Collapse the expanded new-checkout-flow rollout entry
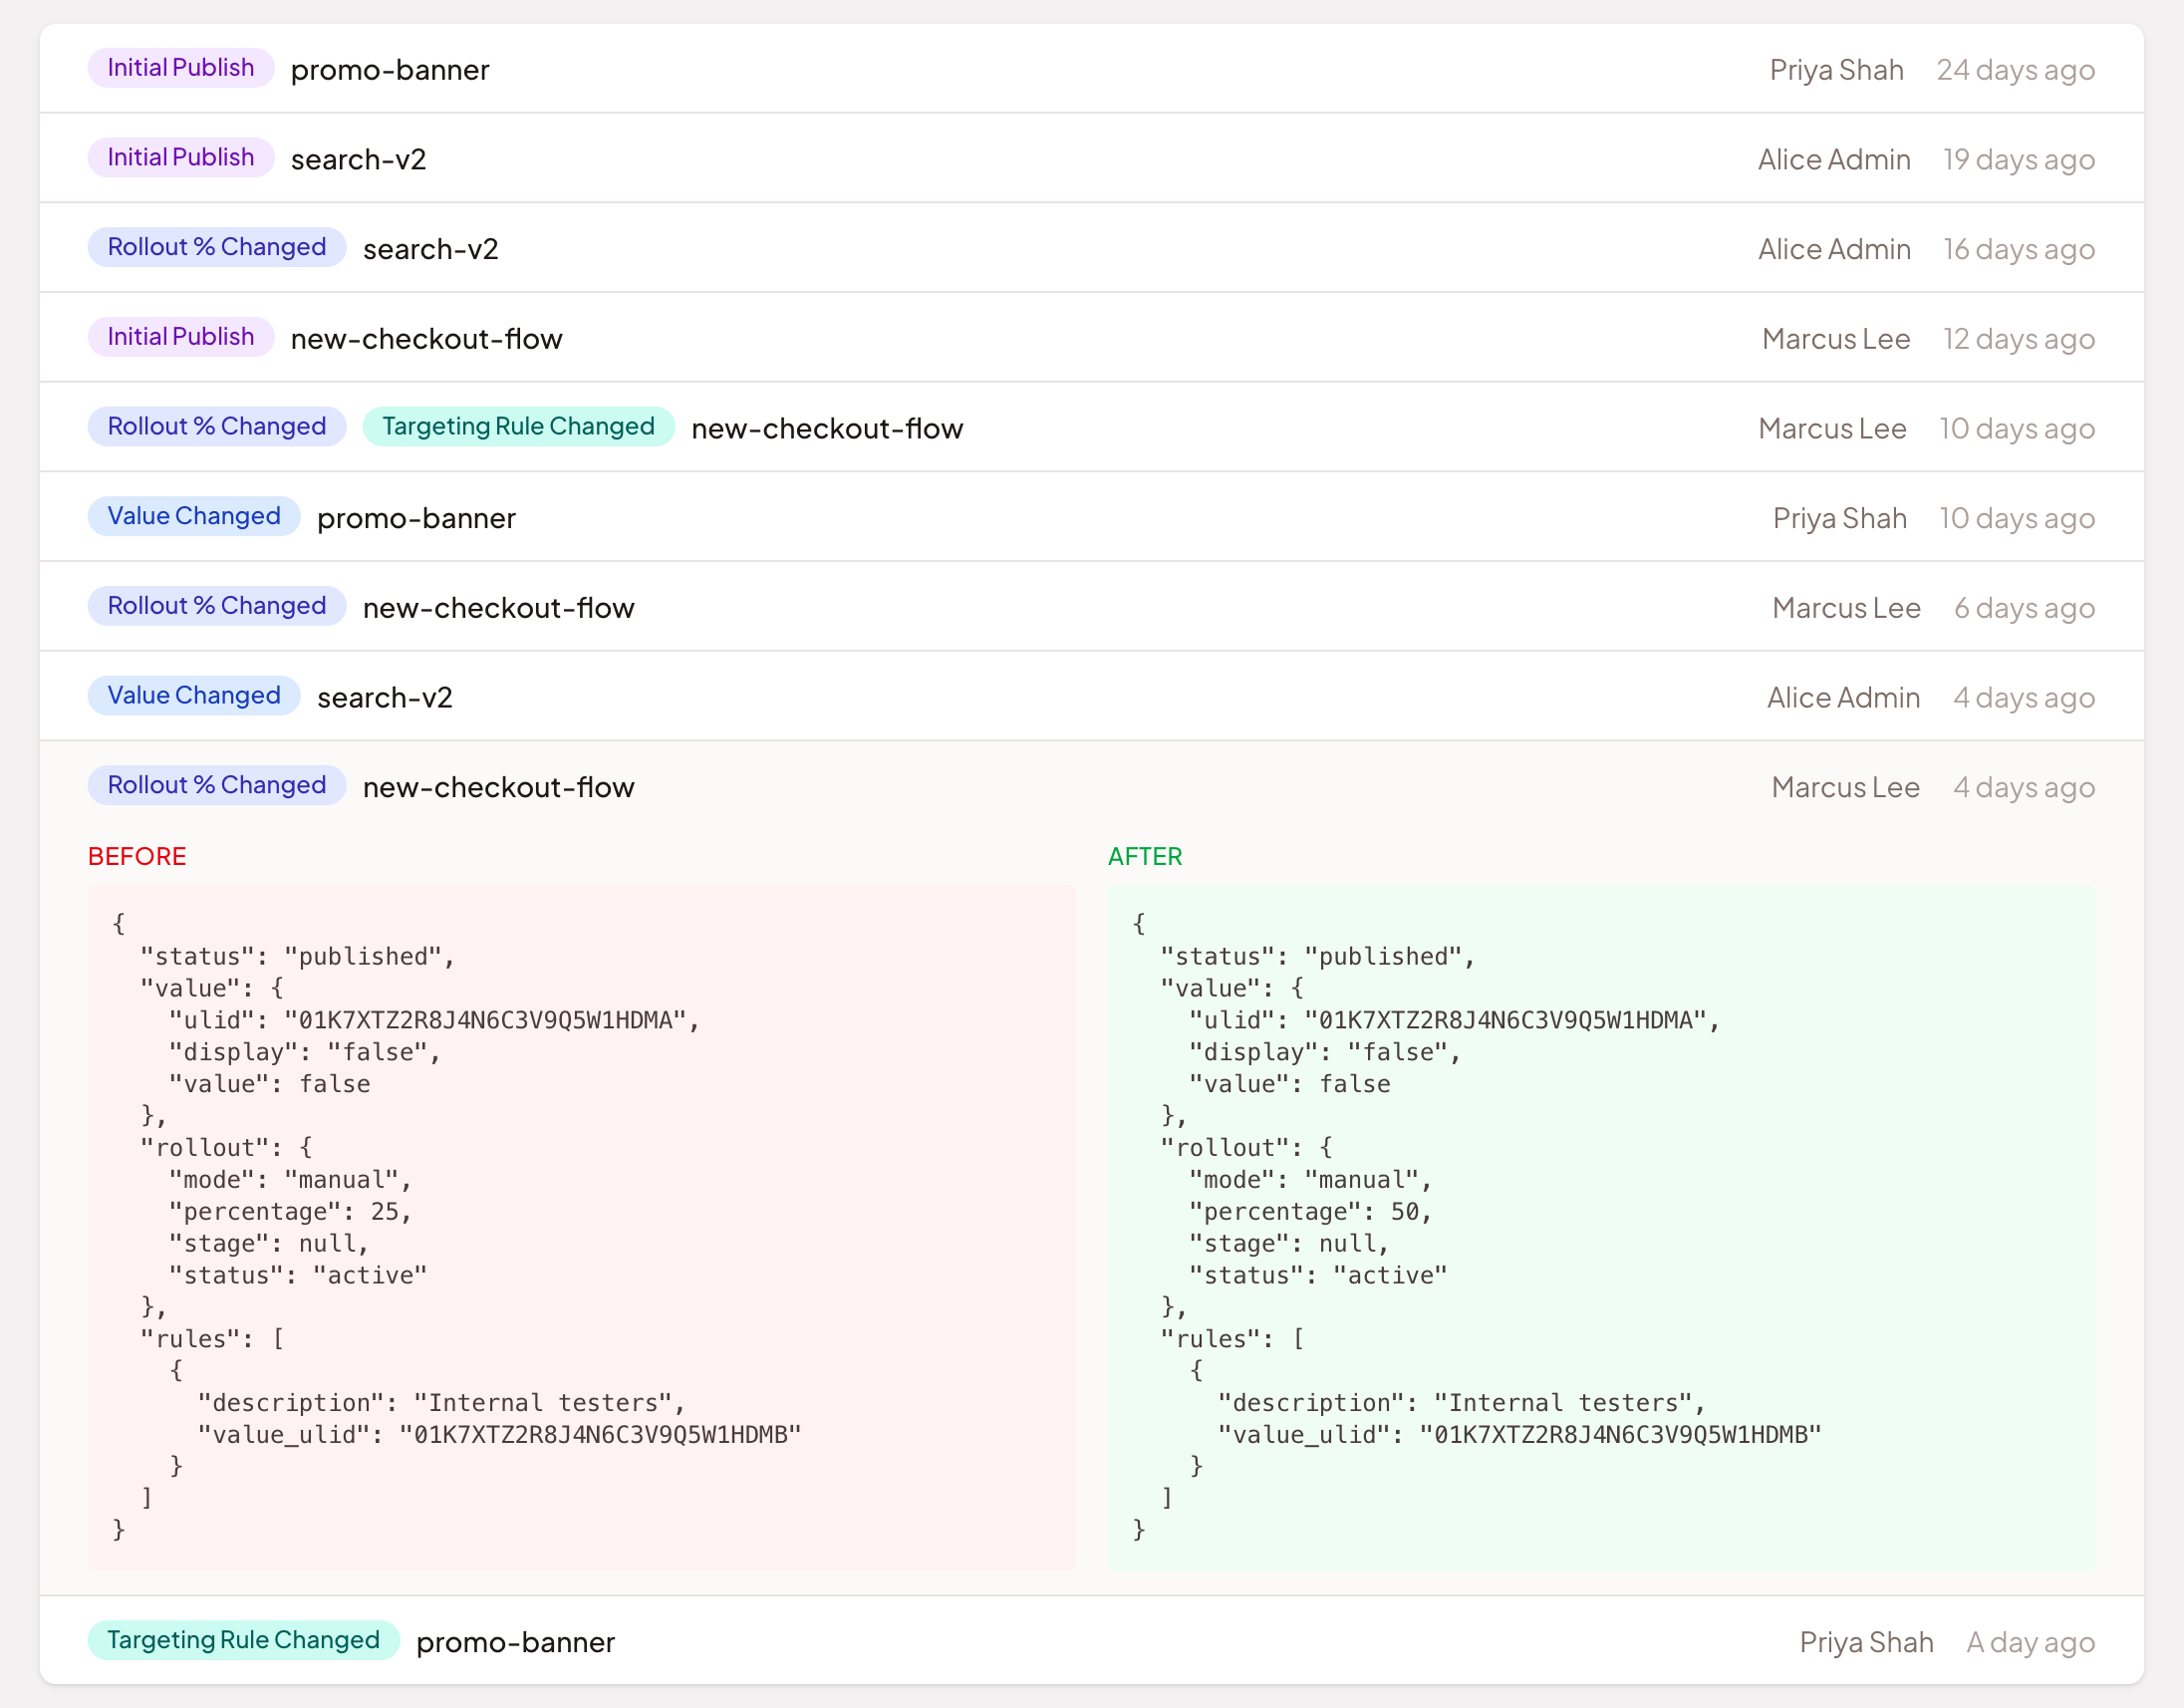Viewport: 2184px width, 1708px height. [1091, 787]
